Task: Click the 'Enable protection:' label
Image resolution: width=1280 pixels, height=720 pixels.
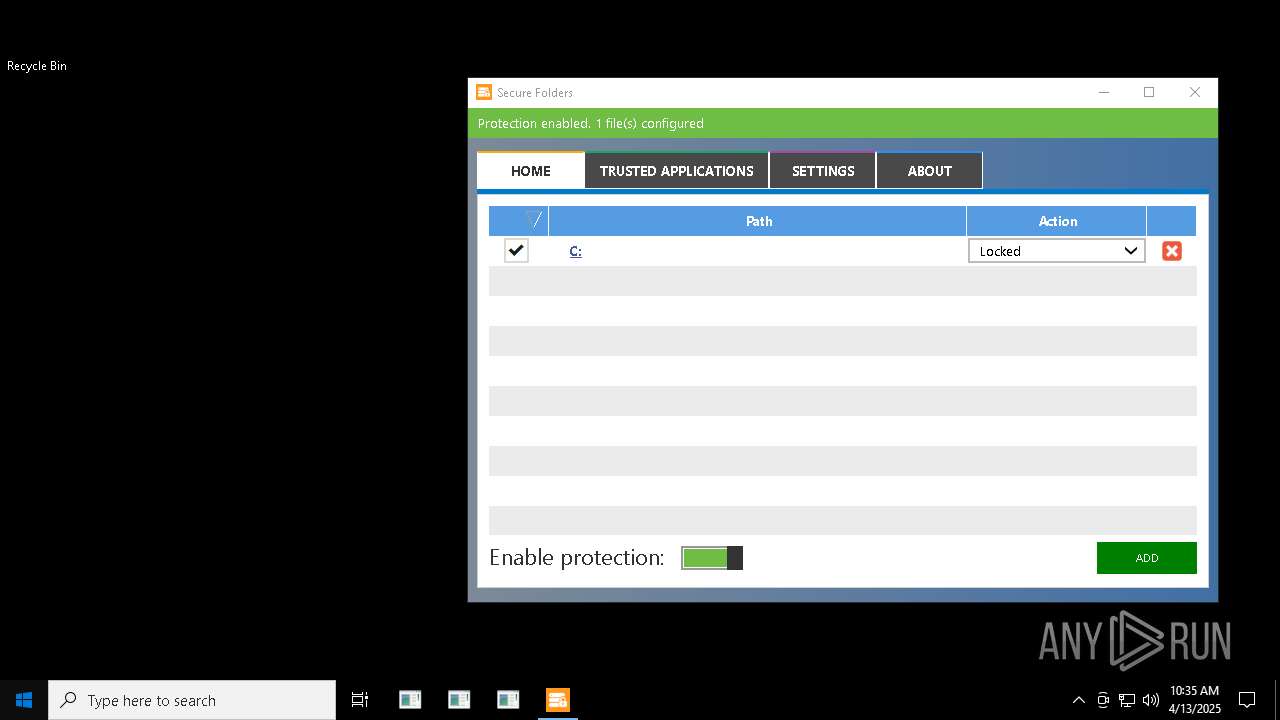Action: coord(577,558)
